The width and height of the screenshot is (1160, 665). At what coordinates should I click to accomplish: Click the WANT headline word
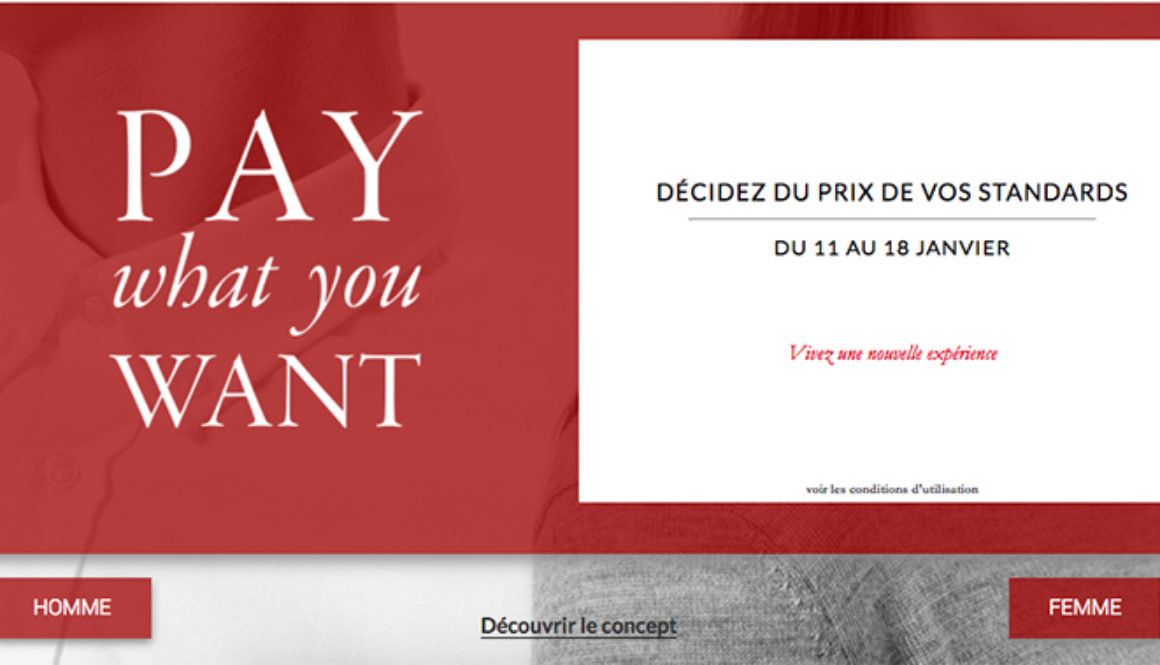pos(266,391)
